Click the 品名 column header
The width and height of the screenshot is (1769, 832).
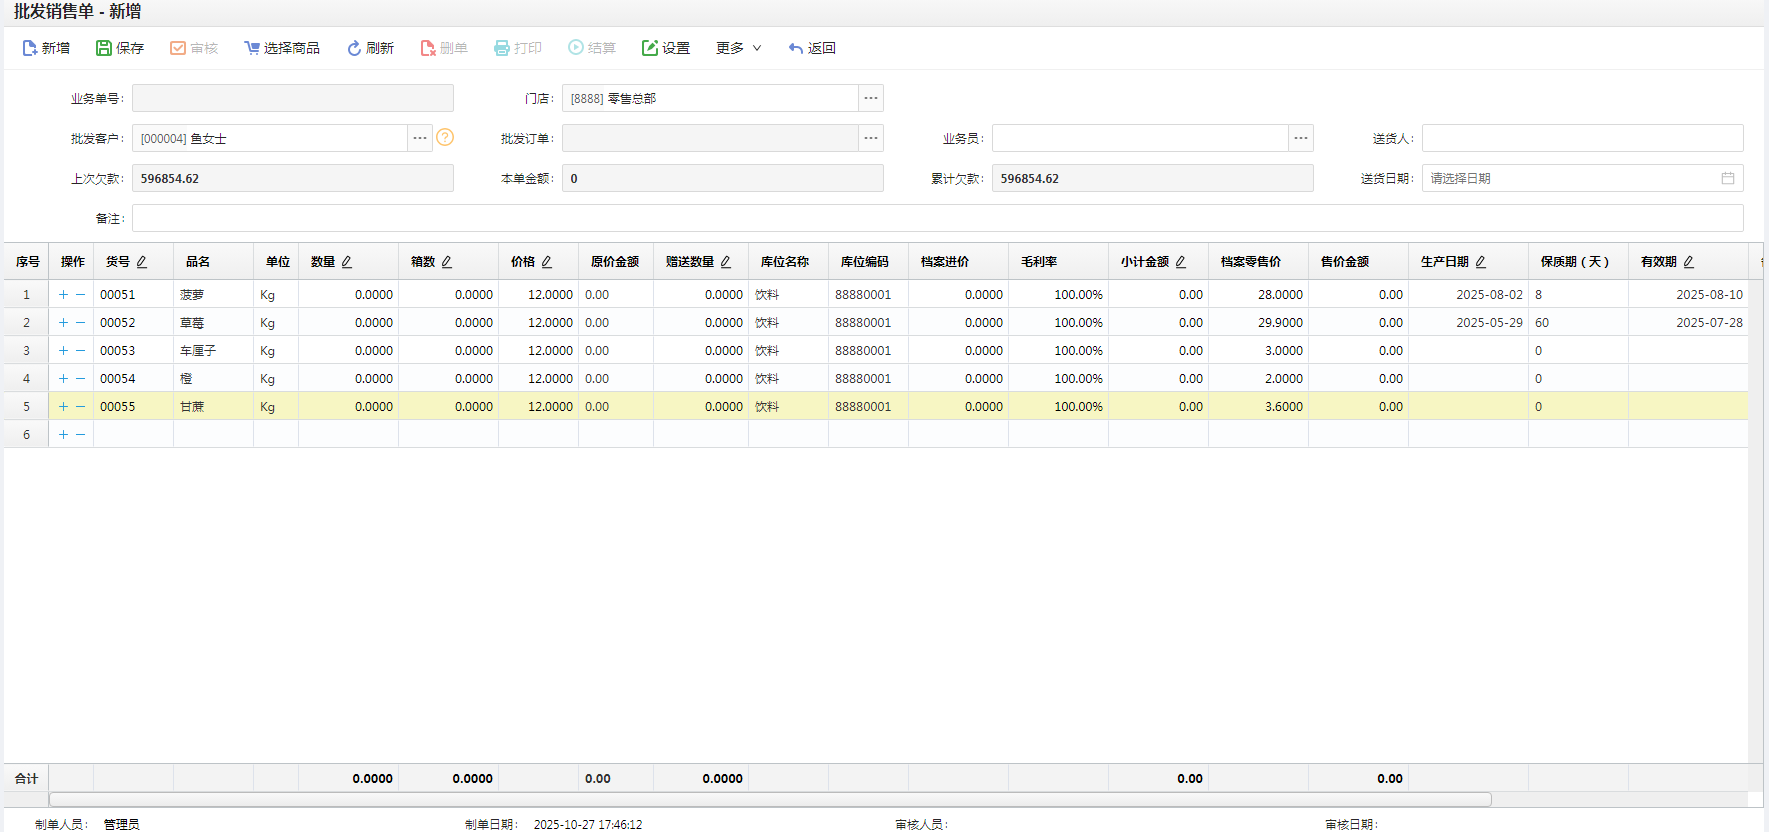pyautogui.click(x=198, y=262)
